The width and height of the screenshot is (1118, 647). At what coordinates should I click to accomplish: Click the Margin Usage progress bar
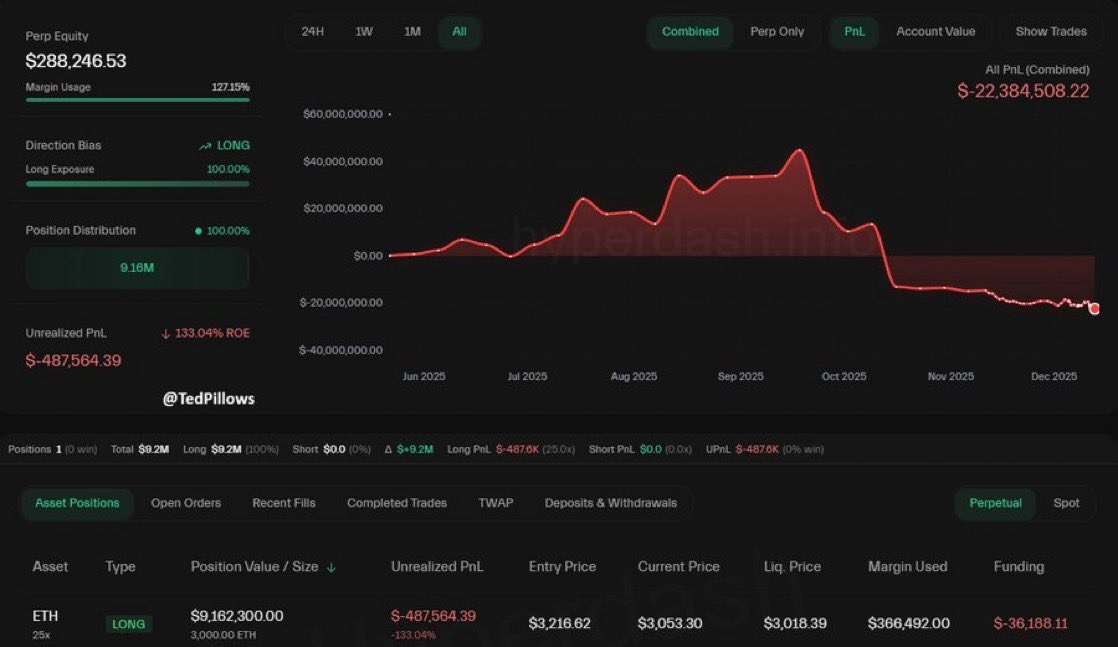pos(138,100)
